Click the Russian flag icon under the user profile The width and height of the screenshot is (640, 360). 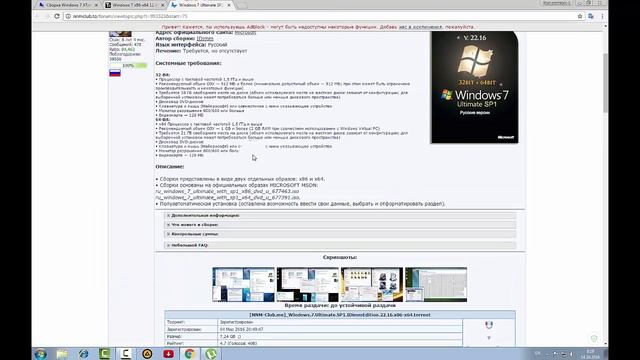point(115,73)
